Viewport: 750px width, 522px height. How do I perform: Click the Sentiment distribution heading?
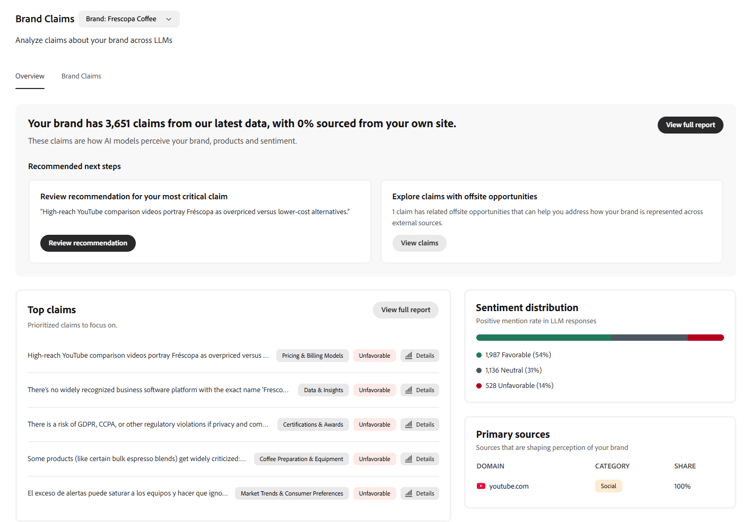527,308
